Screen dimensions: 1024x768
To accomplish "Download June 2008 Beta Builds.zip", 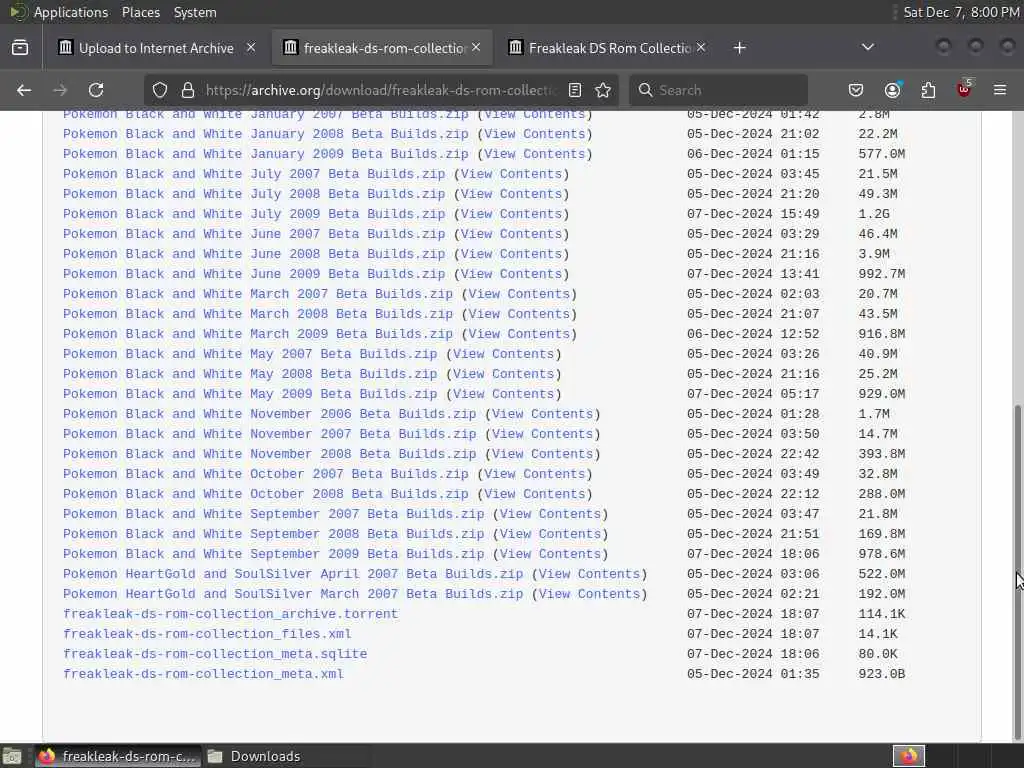I will click(254, 254).
